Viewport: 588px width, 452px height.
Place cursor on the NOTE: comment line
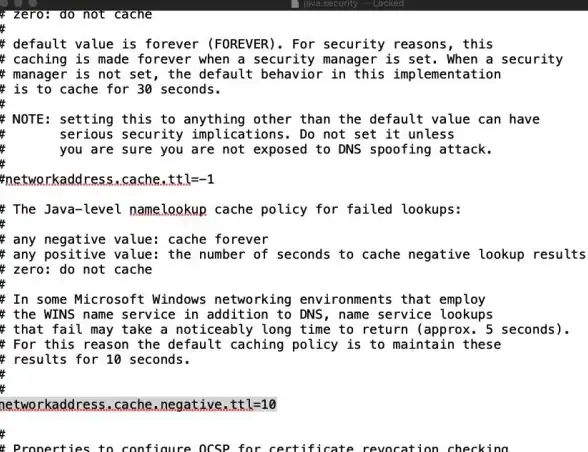point(270,119)
